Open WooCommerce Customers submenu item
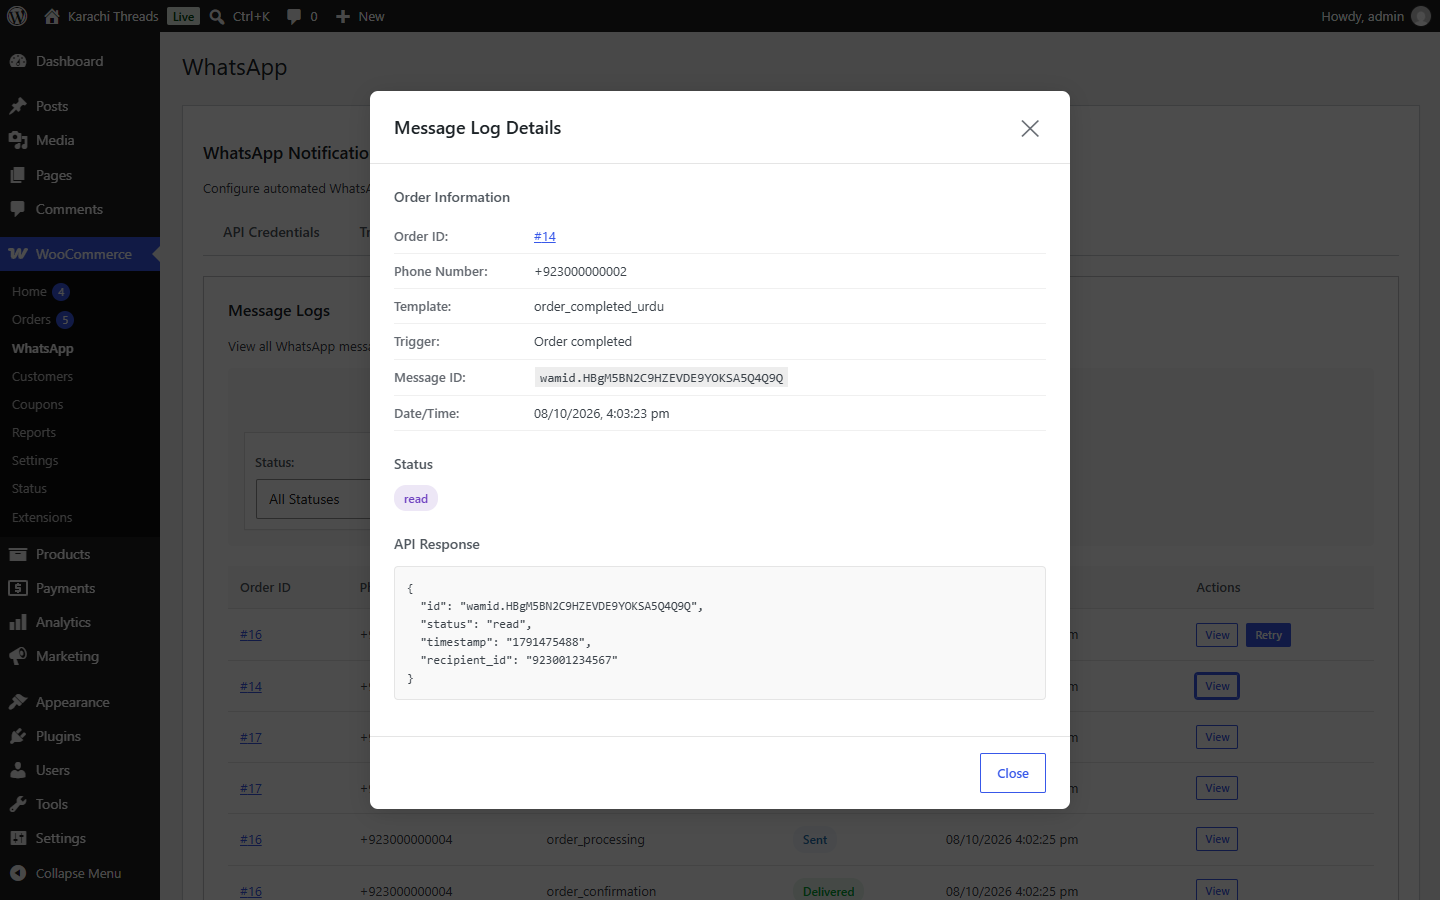The image size is (1440, 900). (42, 377)
